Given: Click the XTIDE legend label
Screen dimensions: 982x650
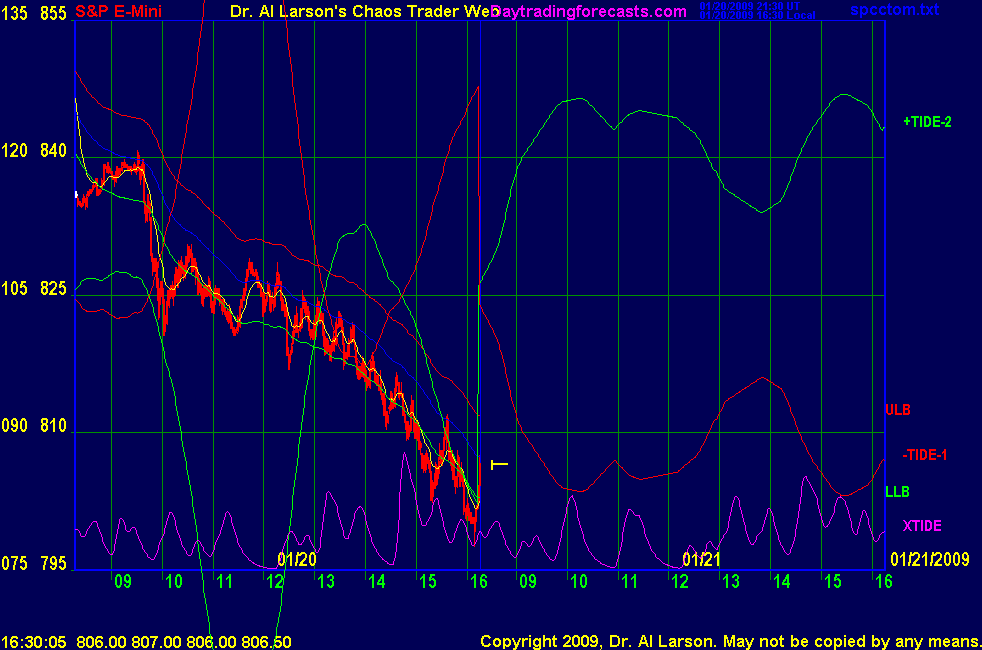Looking at the screenshot, I should 922,526.
